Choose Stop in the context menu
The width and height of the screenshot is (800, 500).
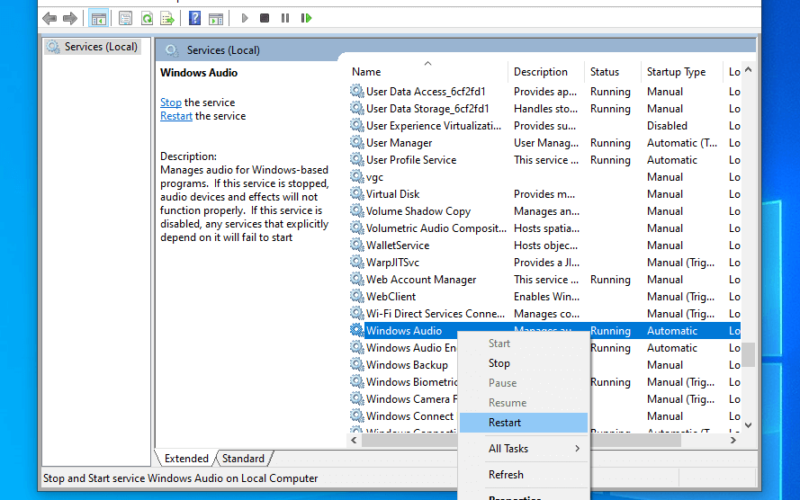point(523,363)
